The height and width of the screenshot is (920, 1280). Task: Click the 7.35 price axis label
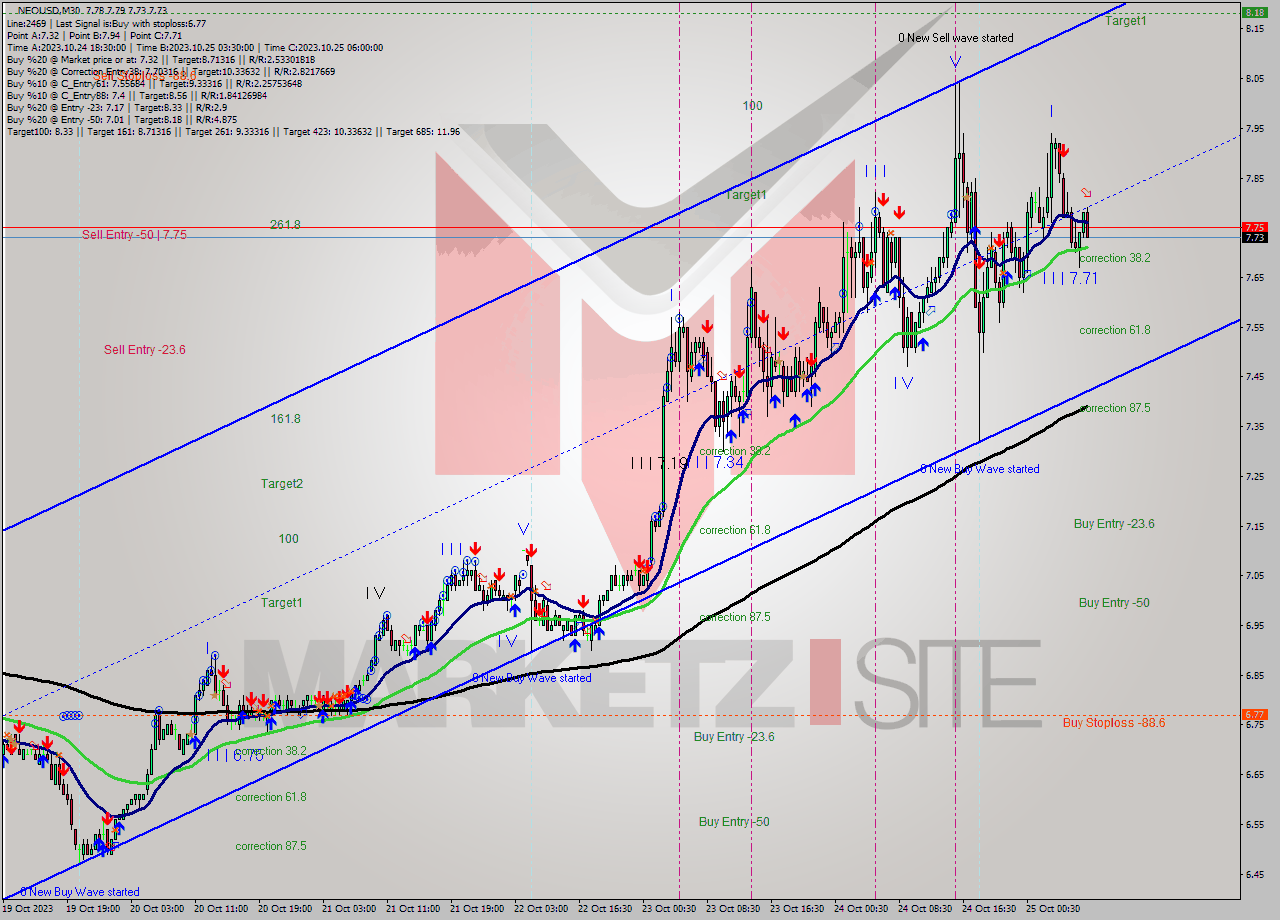click(x=1256, y=426)
